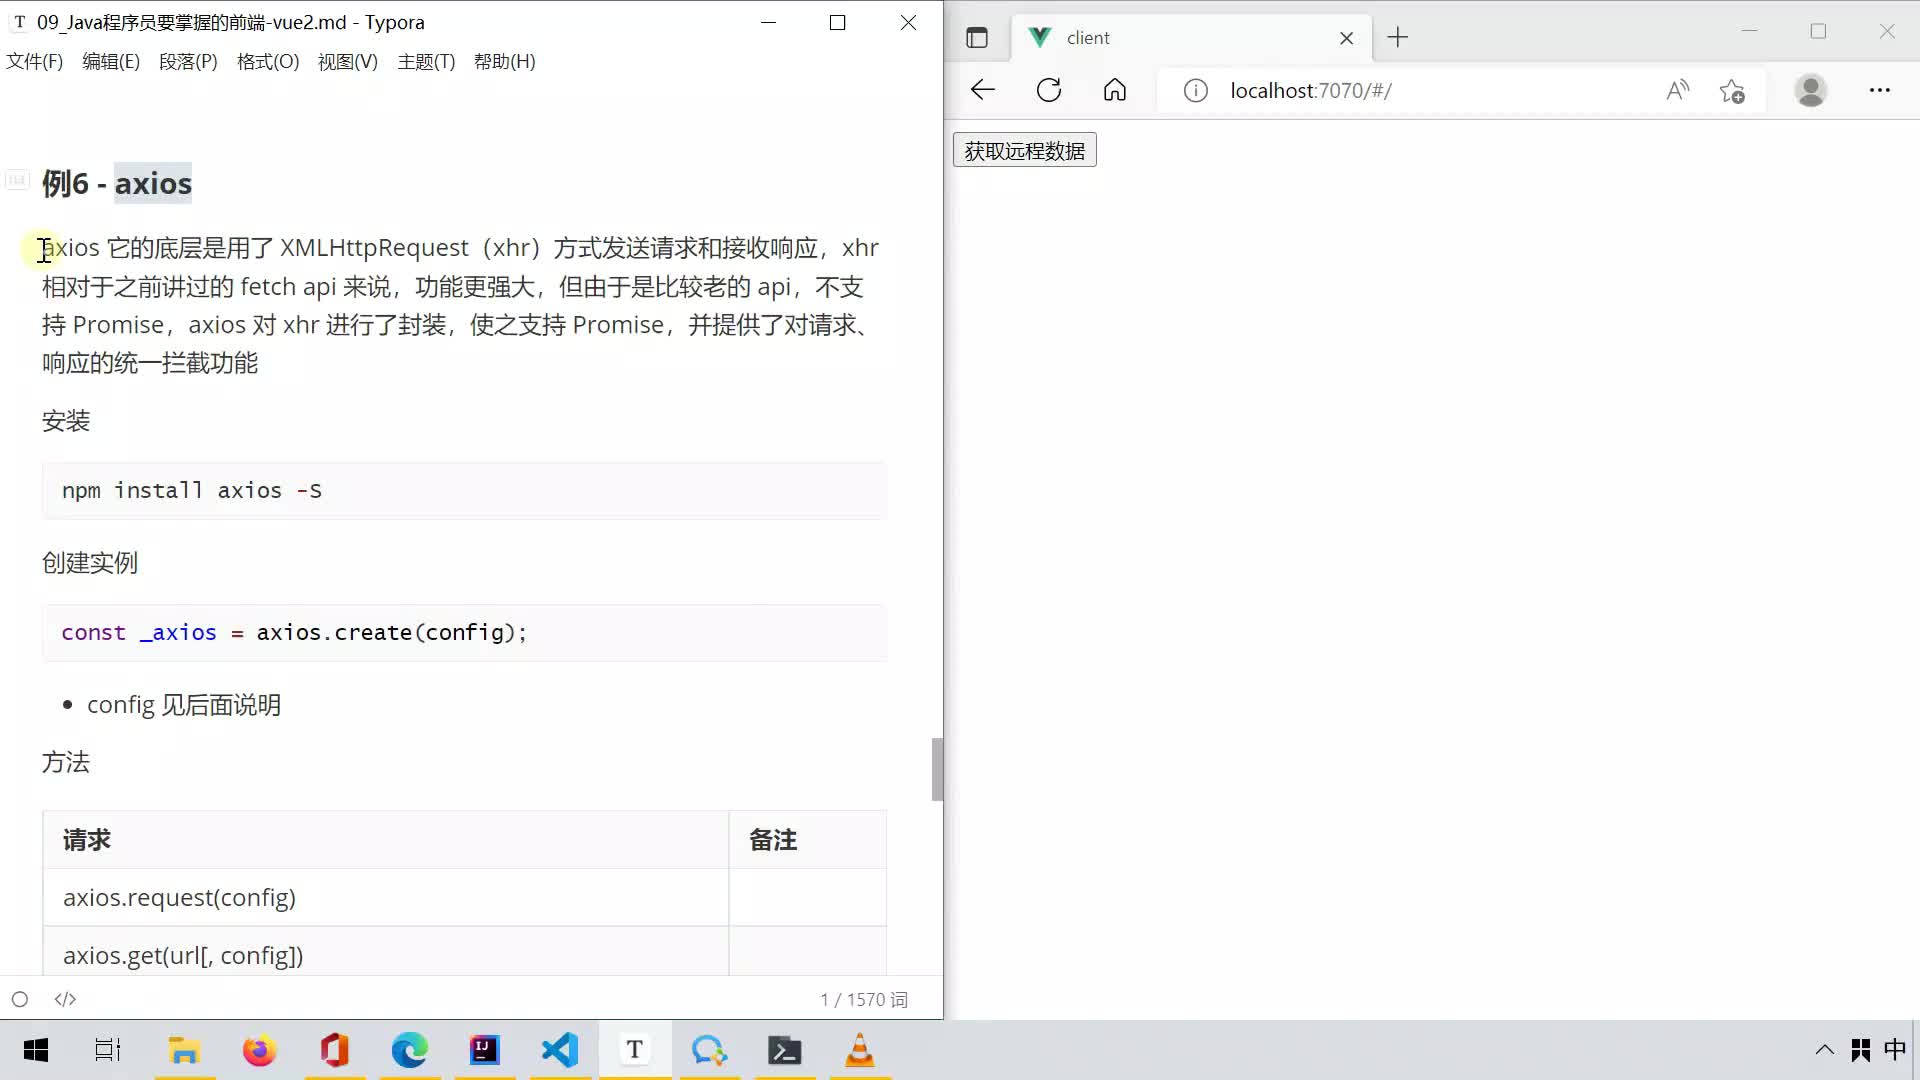The height and width of the screenshot is (1080, 1920).
Task: Open the terminal app on taskbar
Action: [x=785, y=1051]
